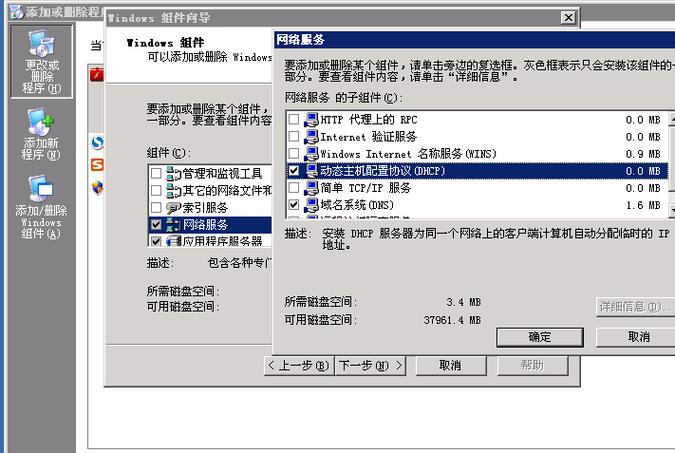Select the 索引服务 row text

click(205, 208)
